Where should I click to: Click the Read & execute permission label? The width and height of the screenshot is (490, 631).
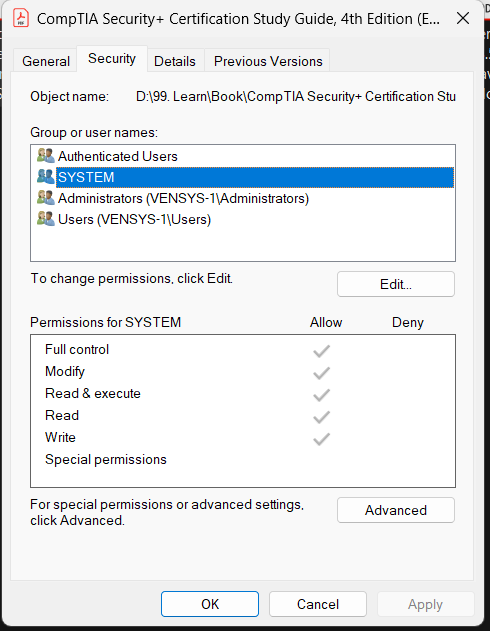pos(93,393)
